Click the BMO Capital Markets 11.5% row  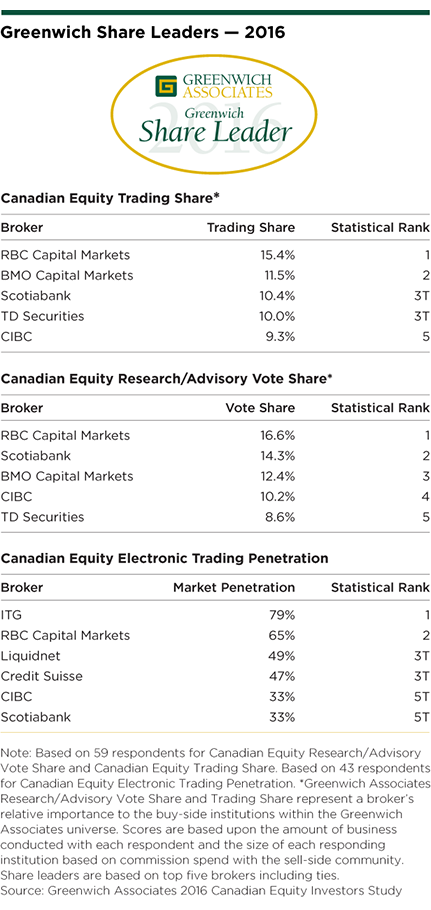click(x=215, y=275)
